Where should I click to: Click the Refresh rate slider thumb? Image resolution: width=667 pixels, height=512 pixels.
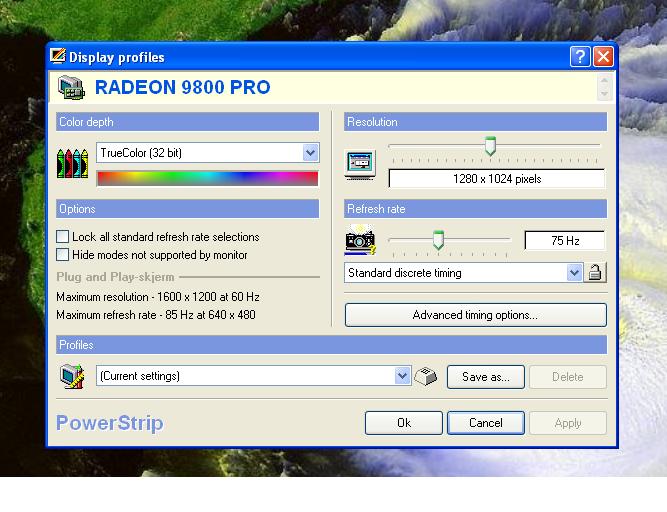click(x=438, y=240)
